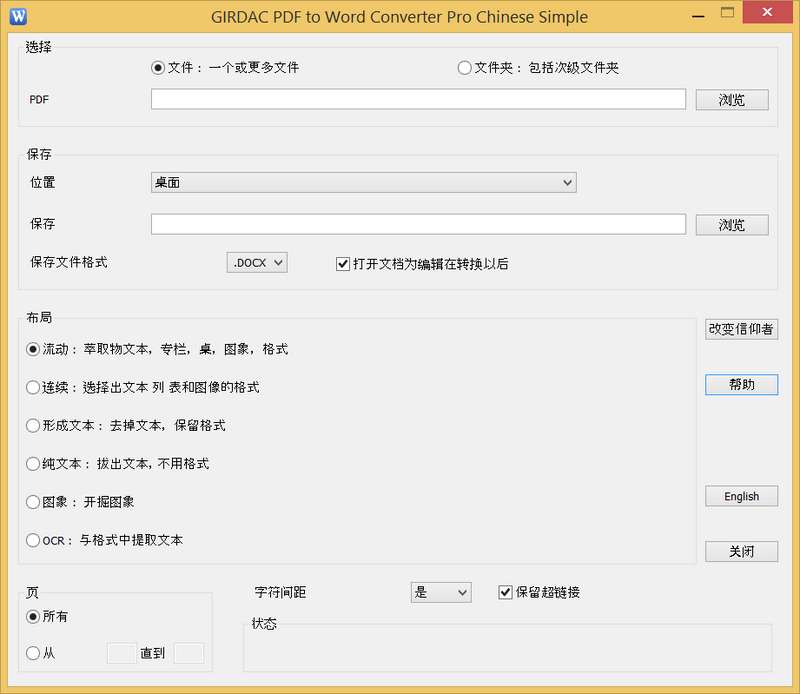The height and width of the screenshot is (694, 800).
Task: Choose the 纯文本 plain text layout
Action: click(34, 464)
